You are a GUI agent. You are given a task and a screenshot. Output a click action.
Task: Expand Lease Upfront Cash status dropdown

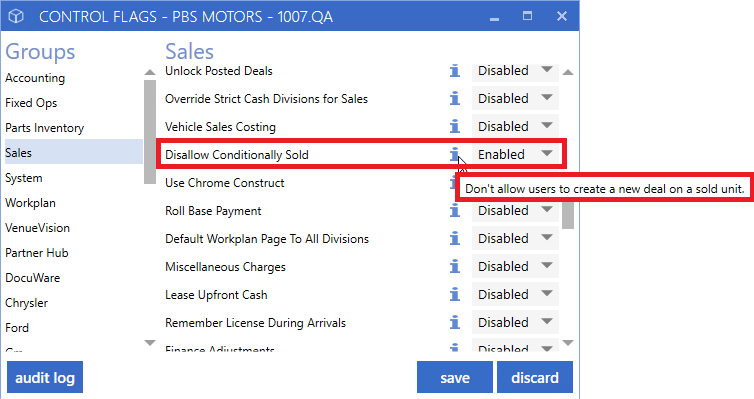(515, 294)
